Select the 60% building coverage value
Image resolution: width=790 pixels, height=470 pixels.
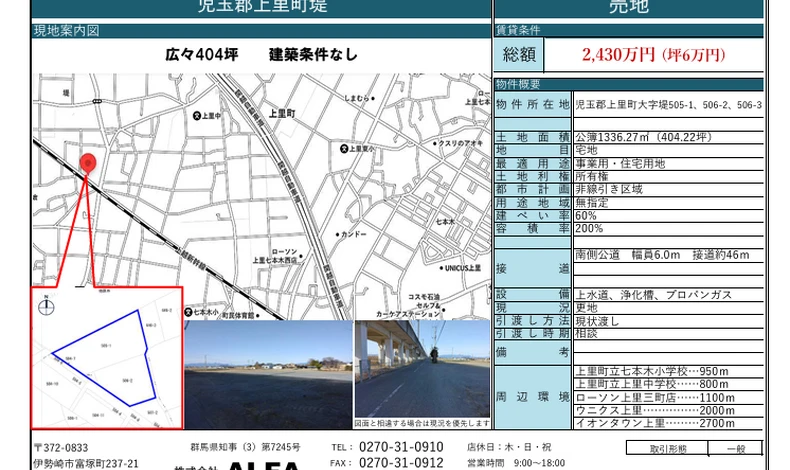(585, 216)
